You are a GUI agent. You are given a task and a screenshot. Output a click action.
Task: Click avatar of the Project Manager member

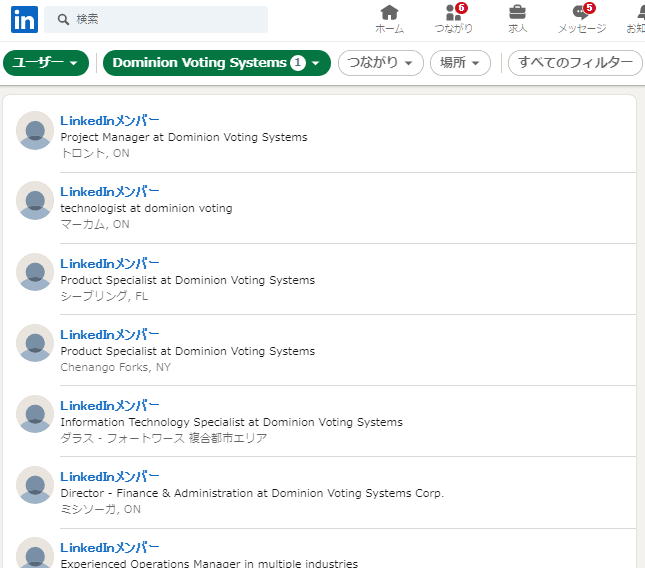(35, 130)
